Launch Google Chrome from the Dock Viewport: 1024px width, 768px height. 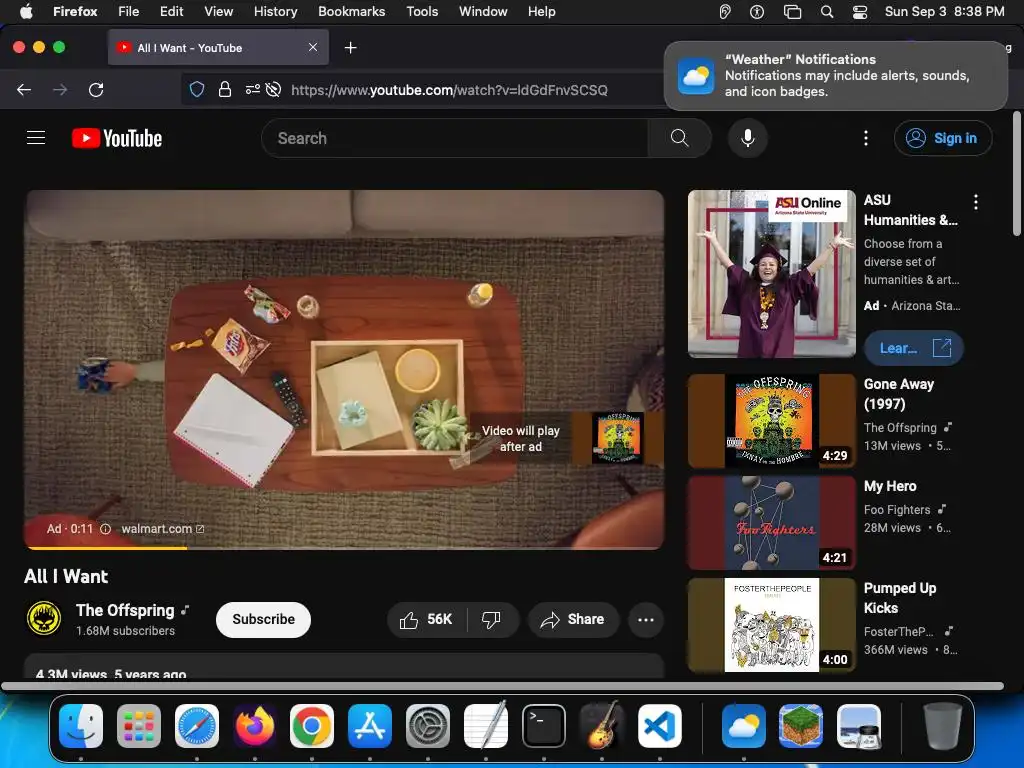click(312, 726)
